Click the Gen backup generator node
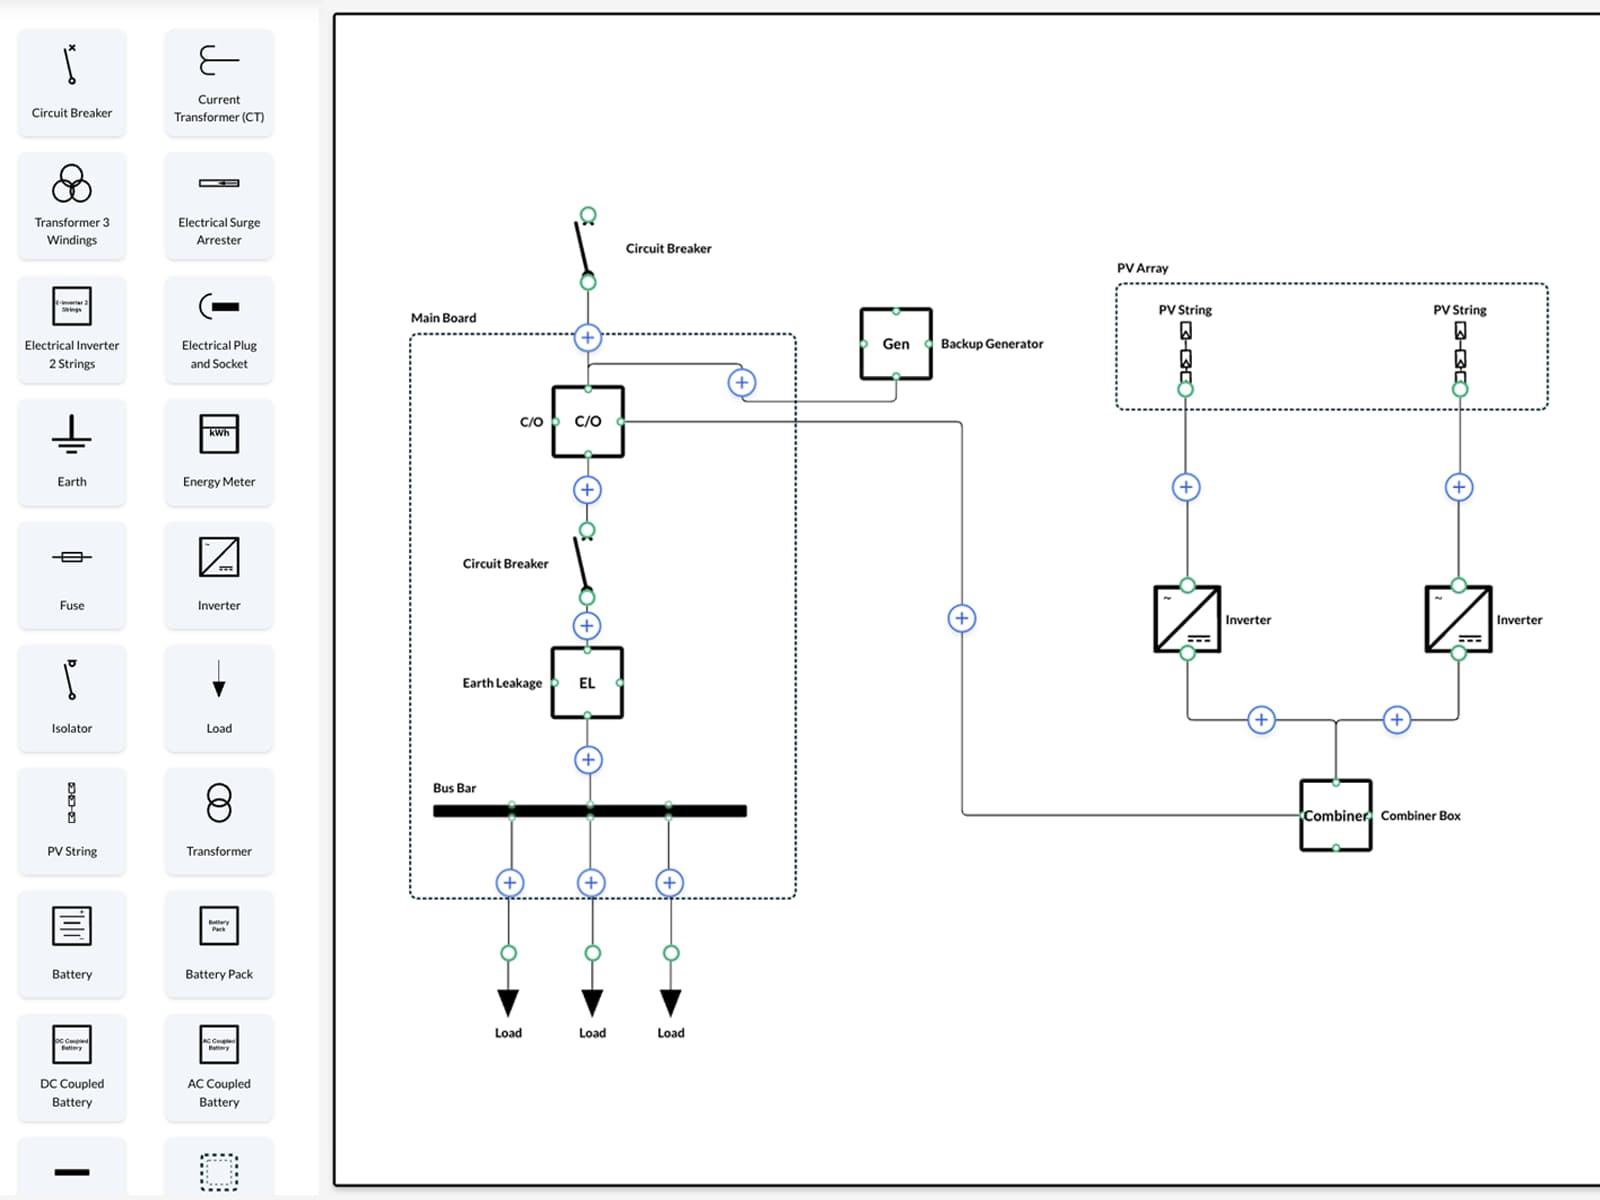The image size is (1600, 1200). [x=896, y=344]
